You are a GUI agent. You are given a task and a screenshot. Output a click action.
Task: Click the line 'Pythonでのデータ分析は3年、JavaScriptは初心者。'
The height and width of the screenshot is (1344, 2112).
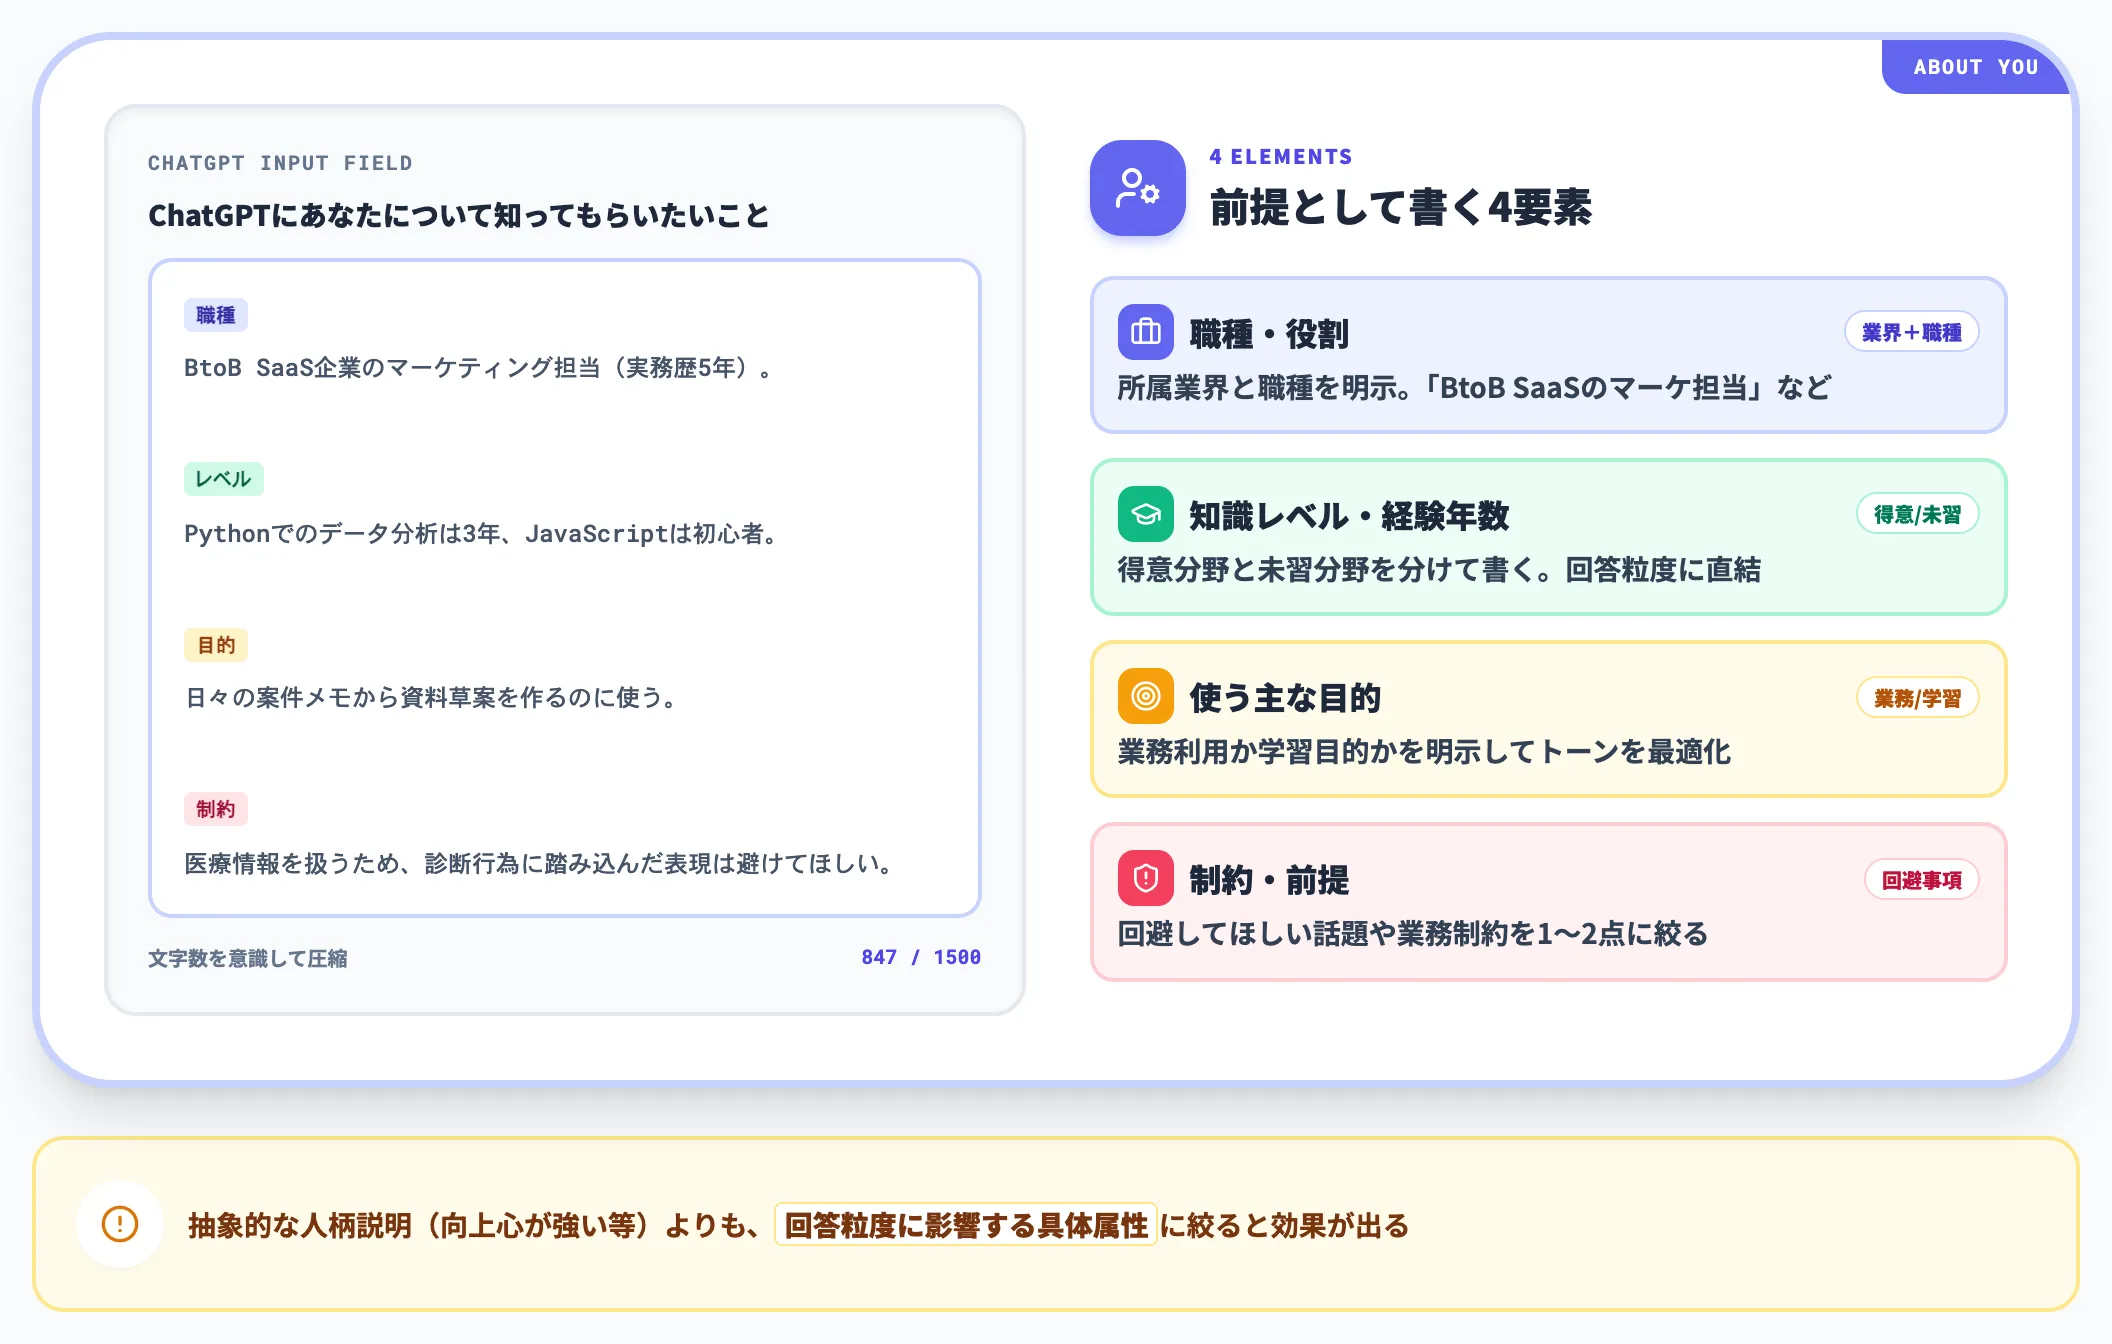click(x=482, y=534)
